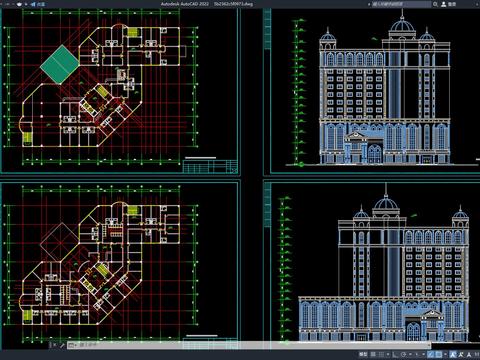480x360 pixels.
Task: Click the Model space button in the status bar
Action: coord(363,354)
